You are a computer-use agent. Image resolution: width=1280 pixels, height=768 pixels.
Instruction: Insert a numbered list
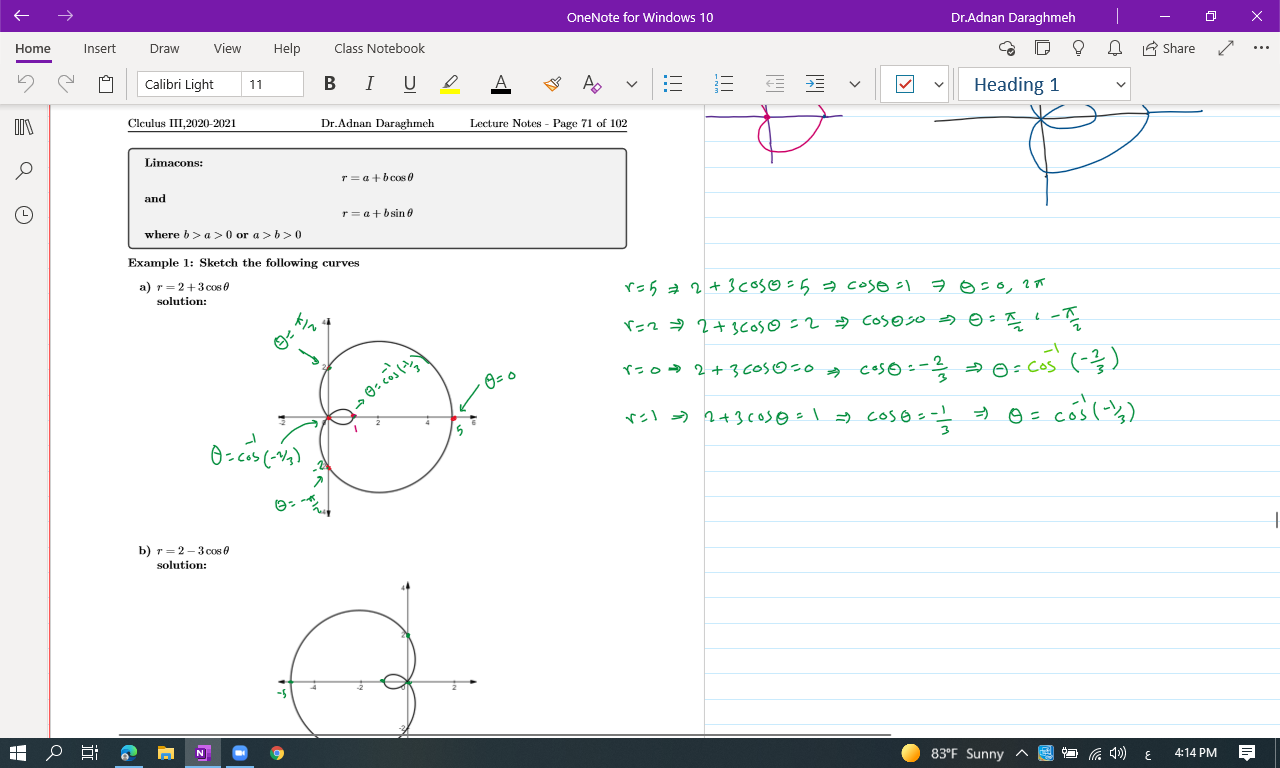pyautogui.click(x=725, y=84)
